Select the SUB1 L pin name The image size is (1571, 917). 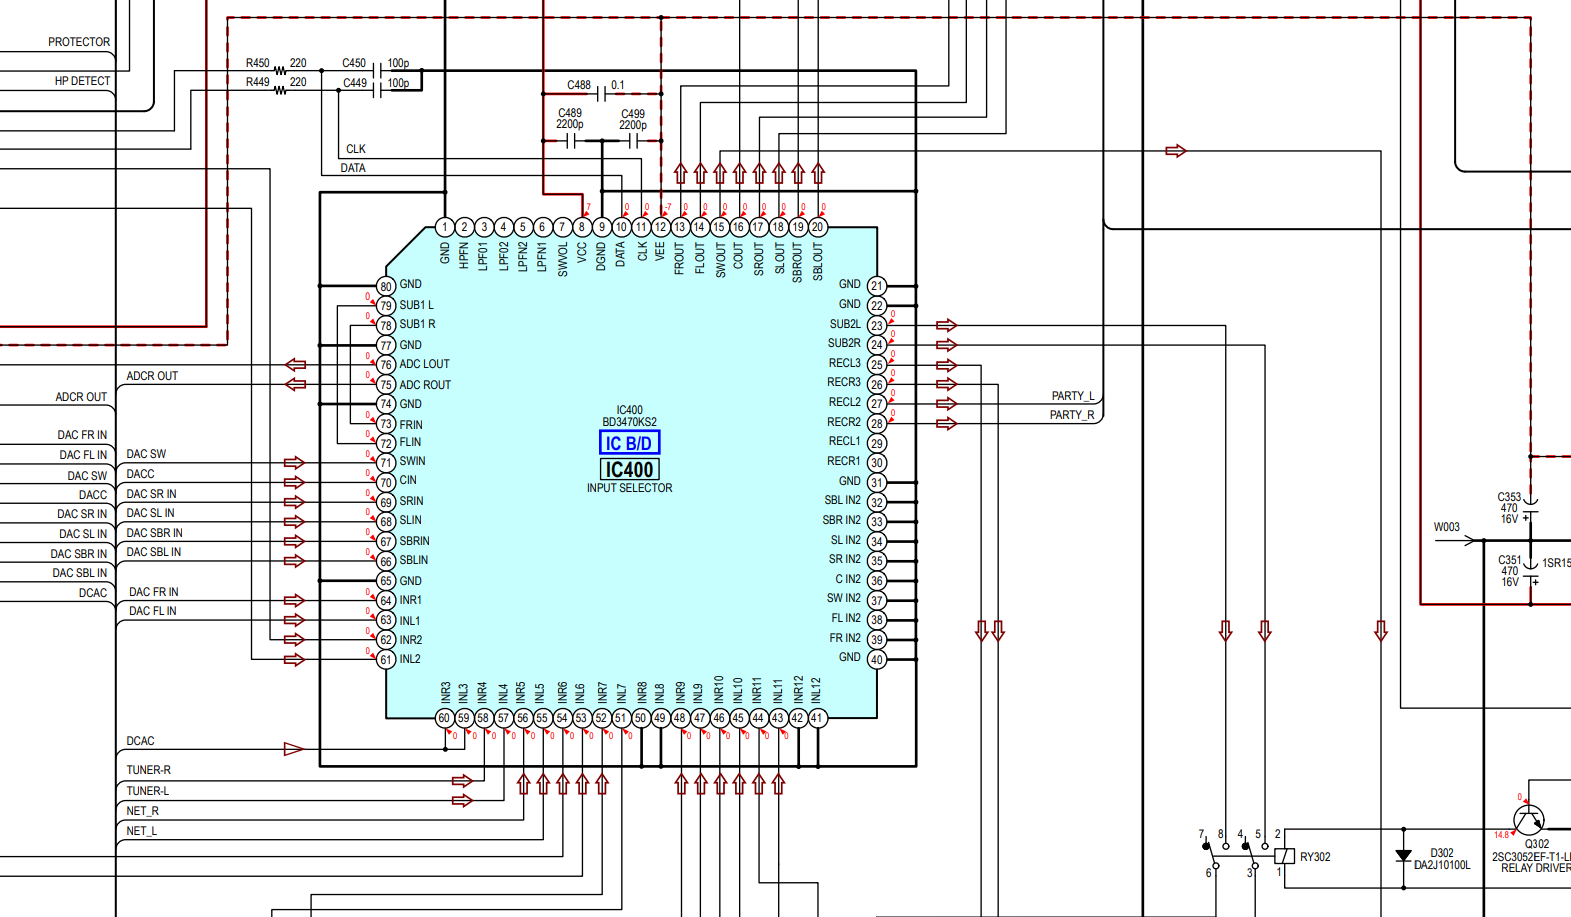pyautogui.click(x=417, y=305)
